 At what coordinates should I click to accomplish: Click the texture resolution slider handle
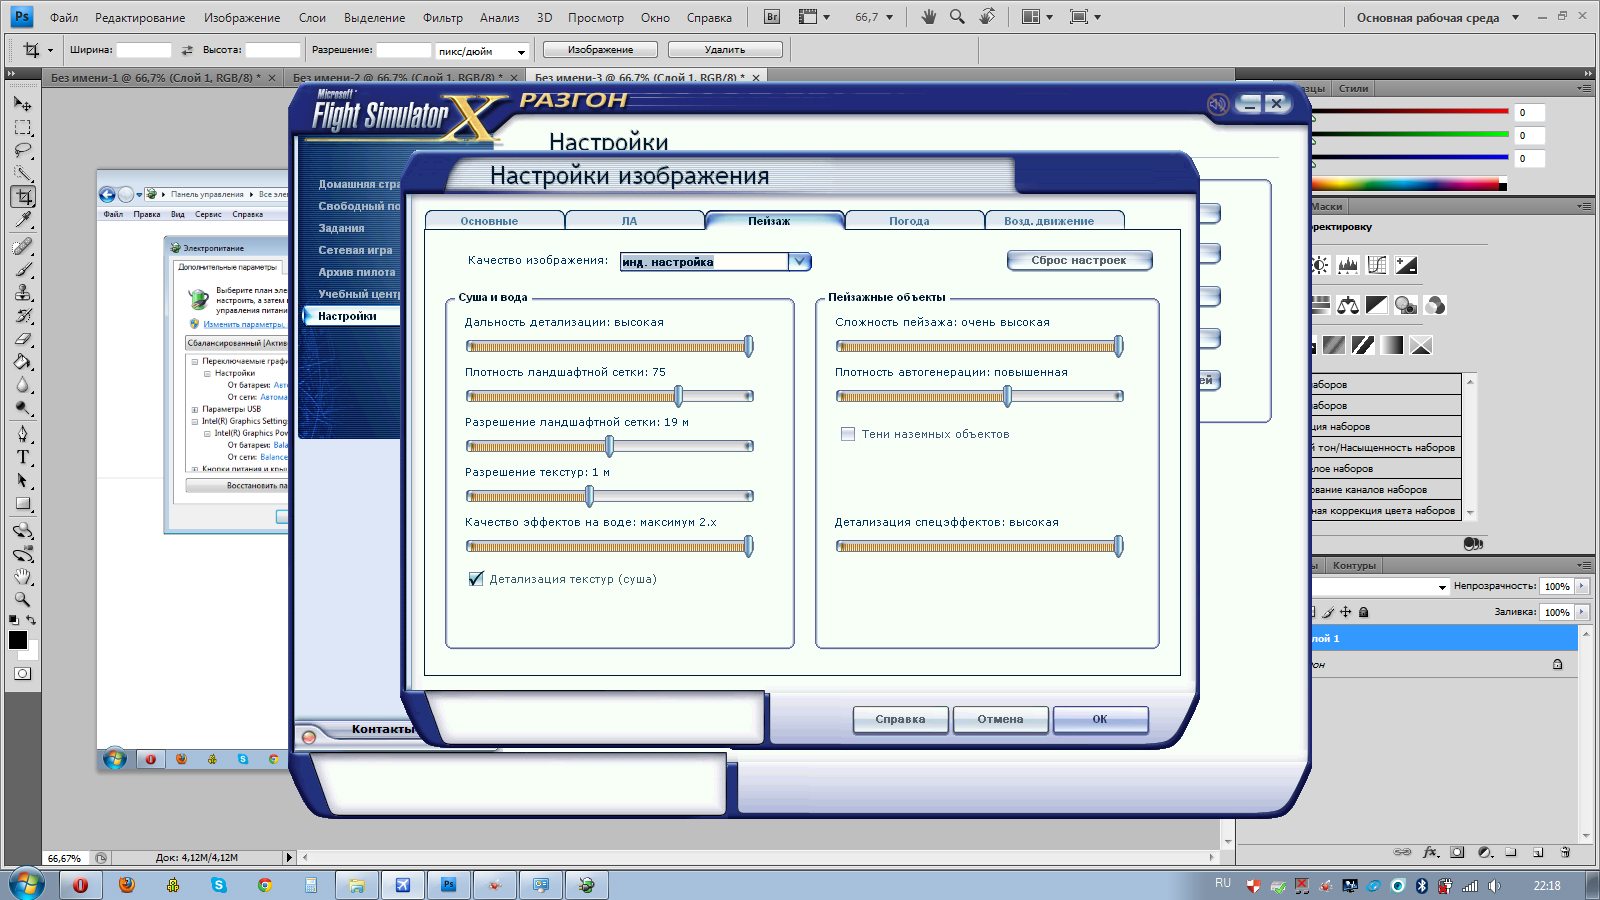(x=589, y=496)
